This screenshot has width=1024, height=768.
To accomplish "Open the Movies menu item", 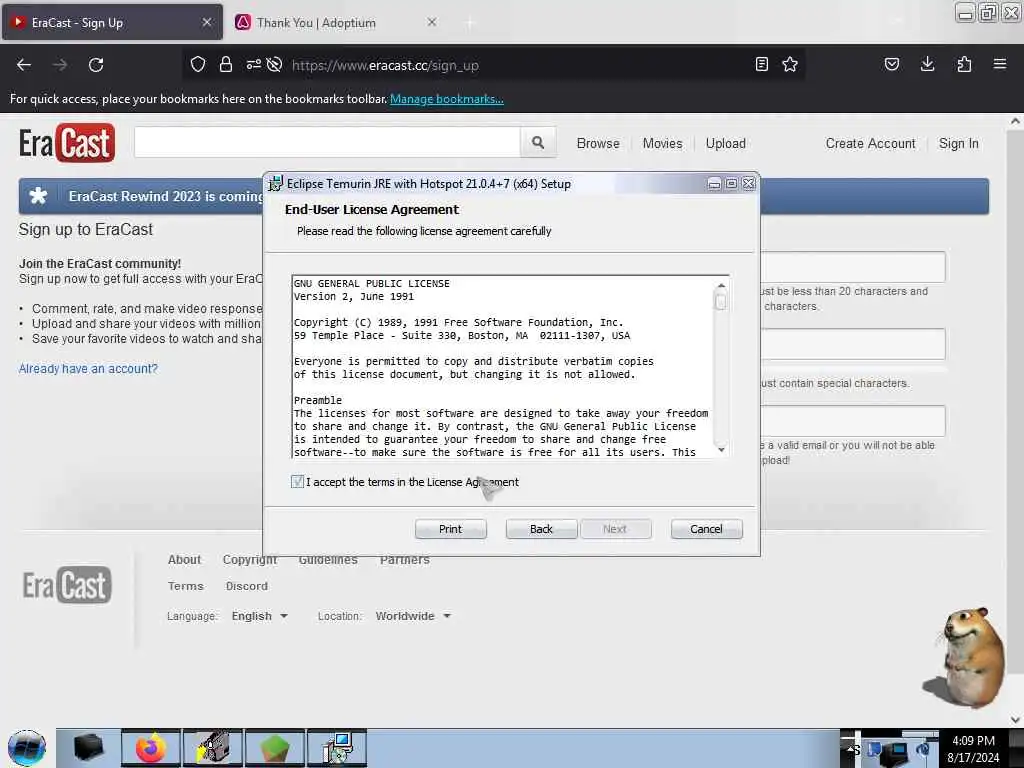I will click(x=662, y=143).
